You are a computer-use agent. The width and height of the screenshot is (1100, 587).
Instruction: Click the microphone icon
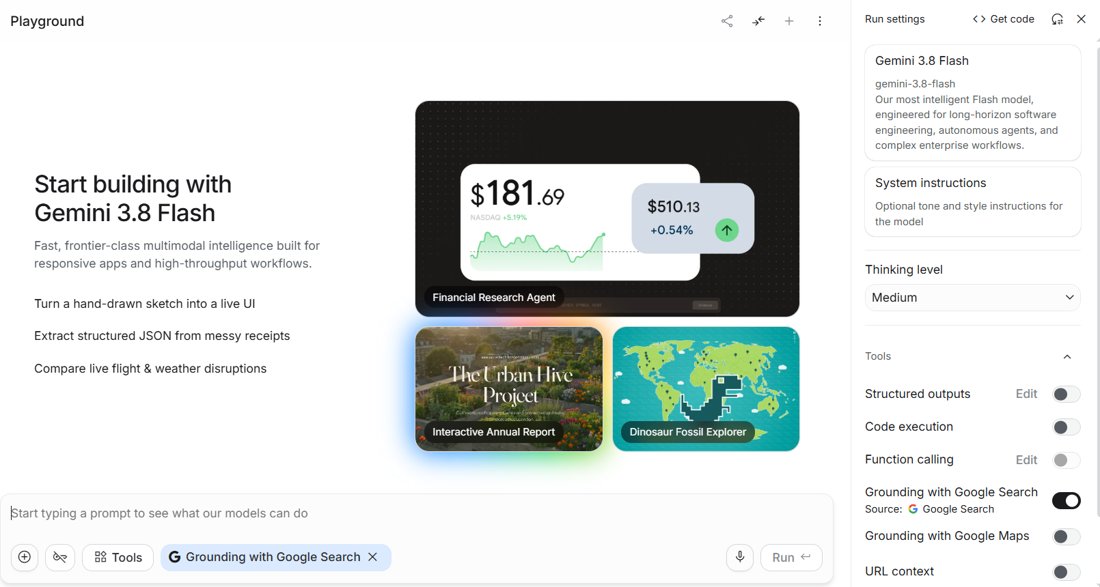click(739, 557)
